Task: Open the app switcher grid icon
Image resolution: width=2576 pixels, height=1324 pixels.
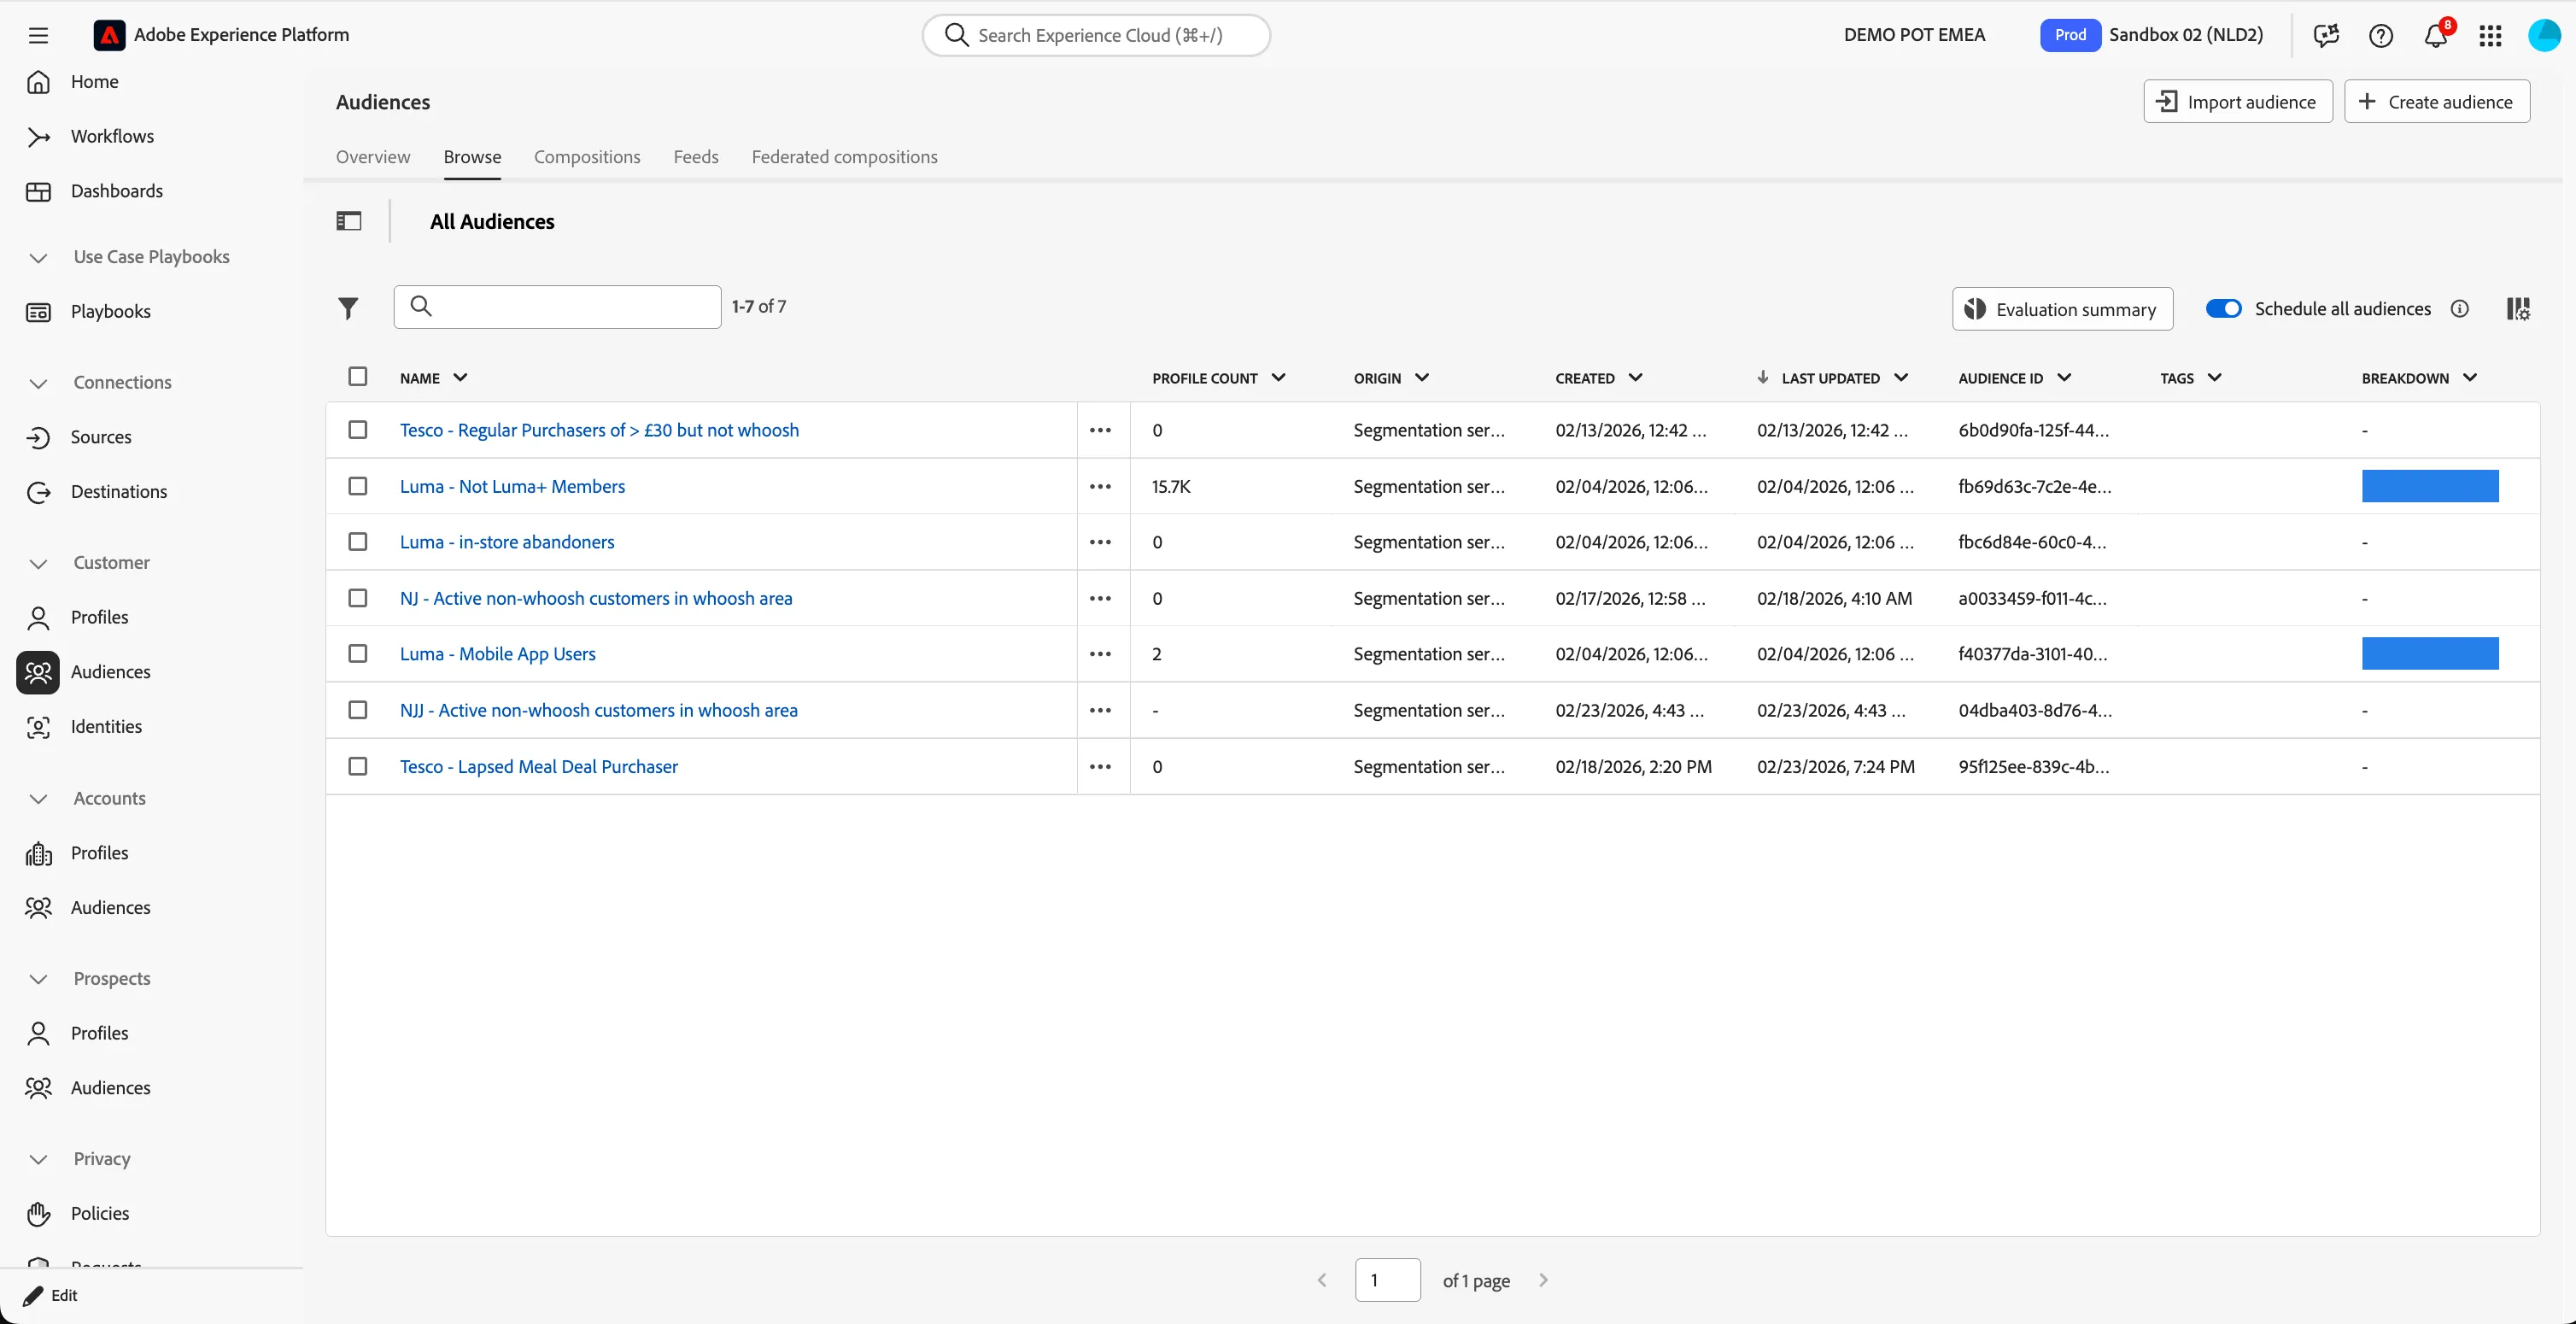Action: tap(2490, 35)
